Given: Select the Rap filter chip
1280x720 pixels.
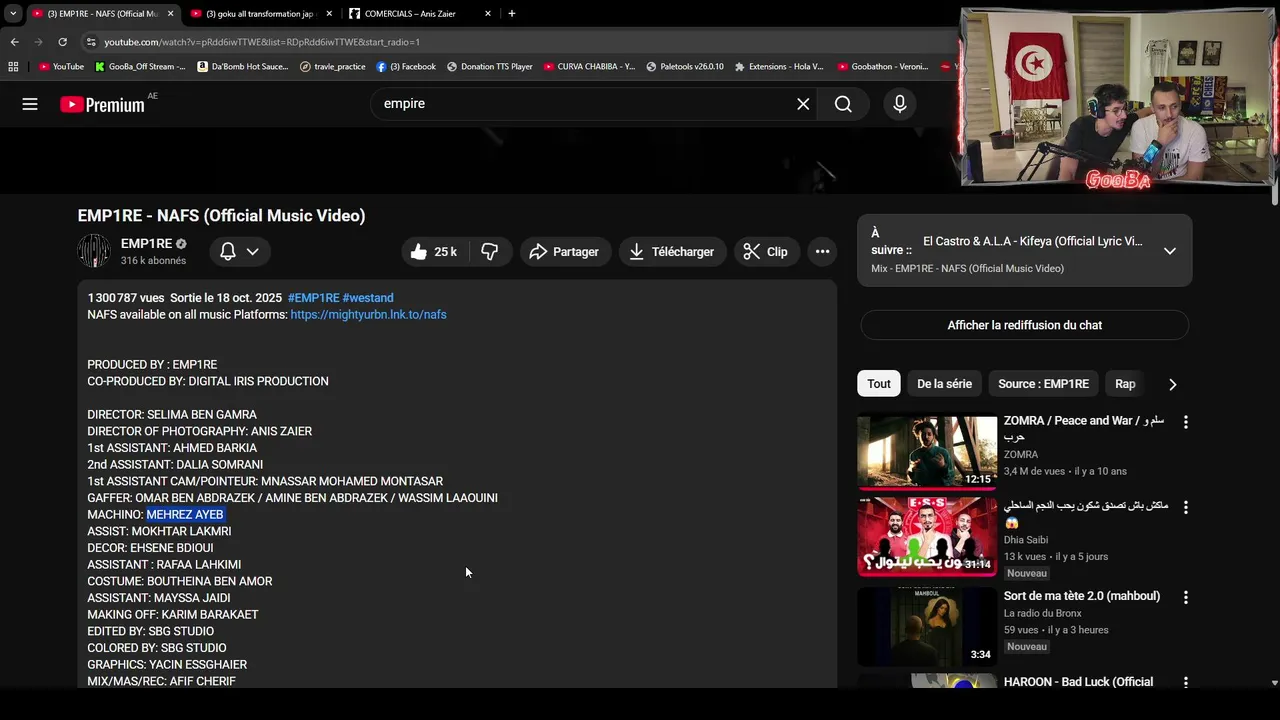Looking at the screenshot, I should pyautogui.click(x=1125, y=384).
